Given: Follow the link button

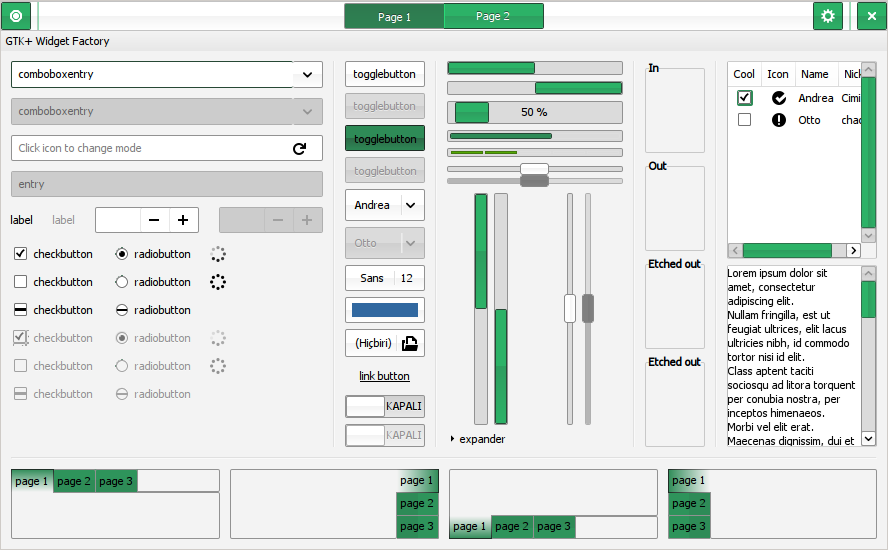Looking at the screenshot, I should tap(385, 376).
